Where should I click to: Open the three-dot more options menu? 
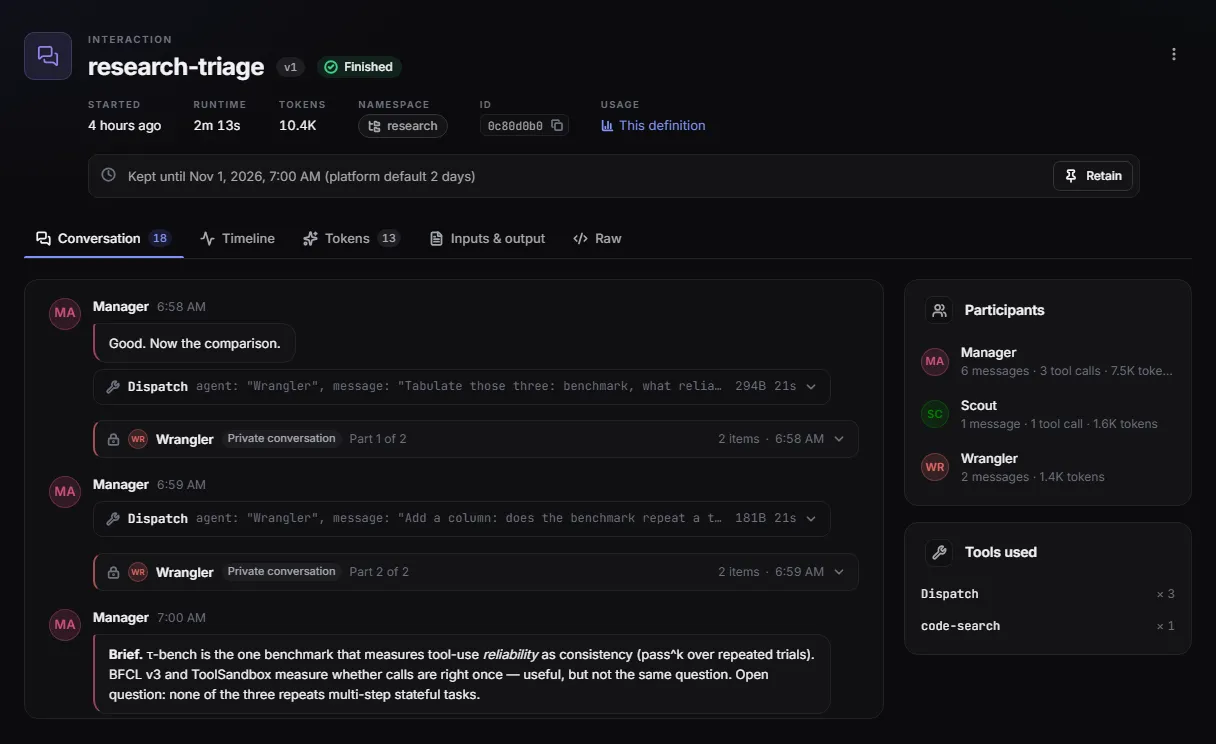click(1174, 54)
